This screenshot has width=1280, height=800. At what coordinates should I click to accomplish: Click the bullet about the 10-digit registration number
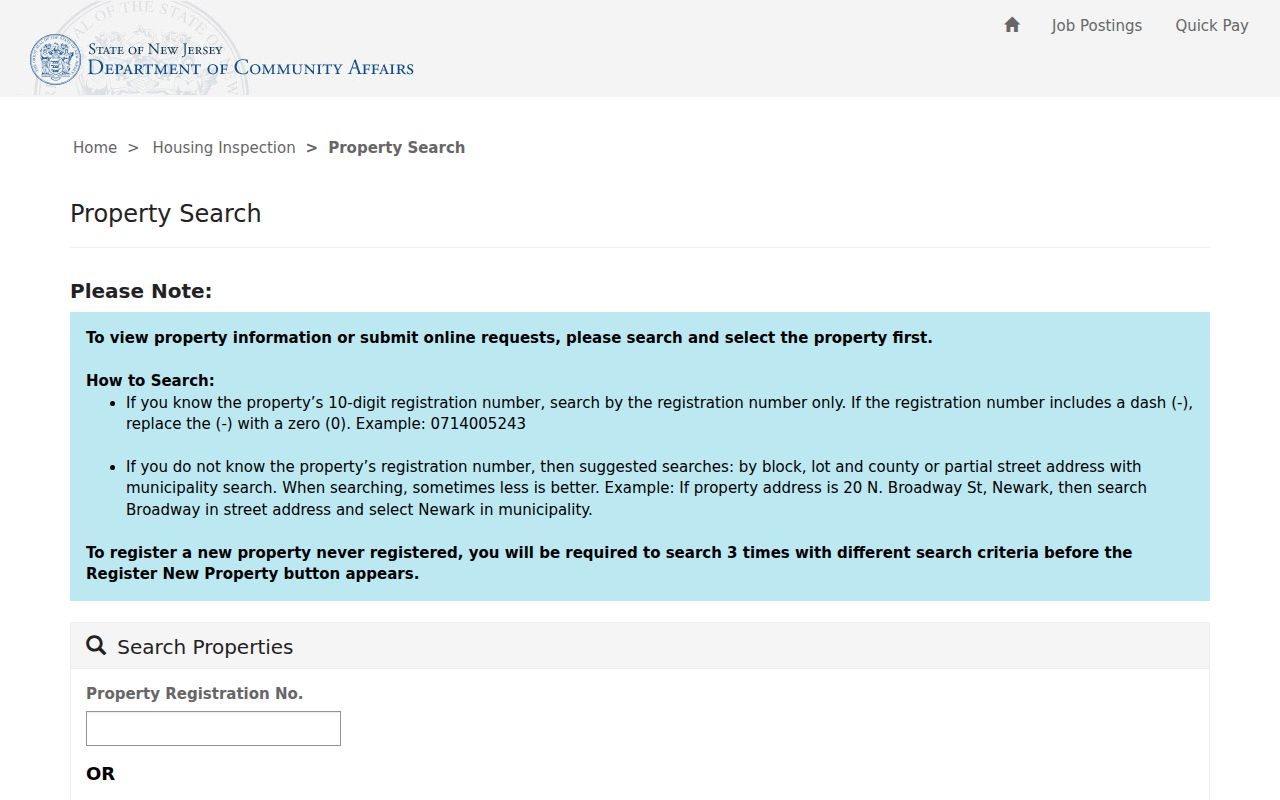pos(659,413)
